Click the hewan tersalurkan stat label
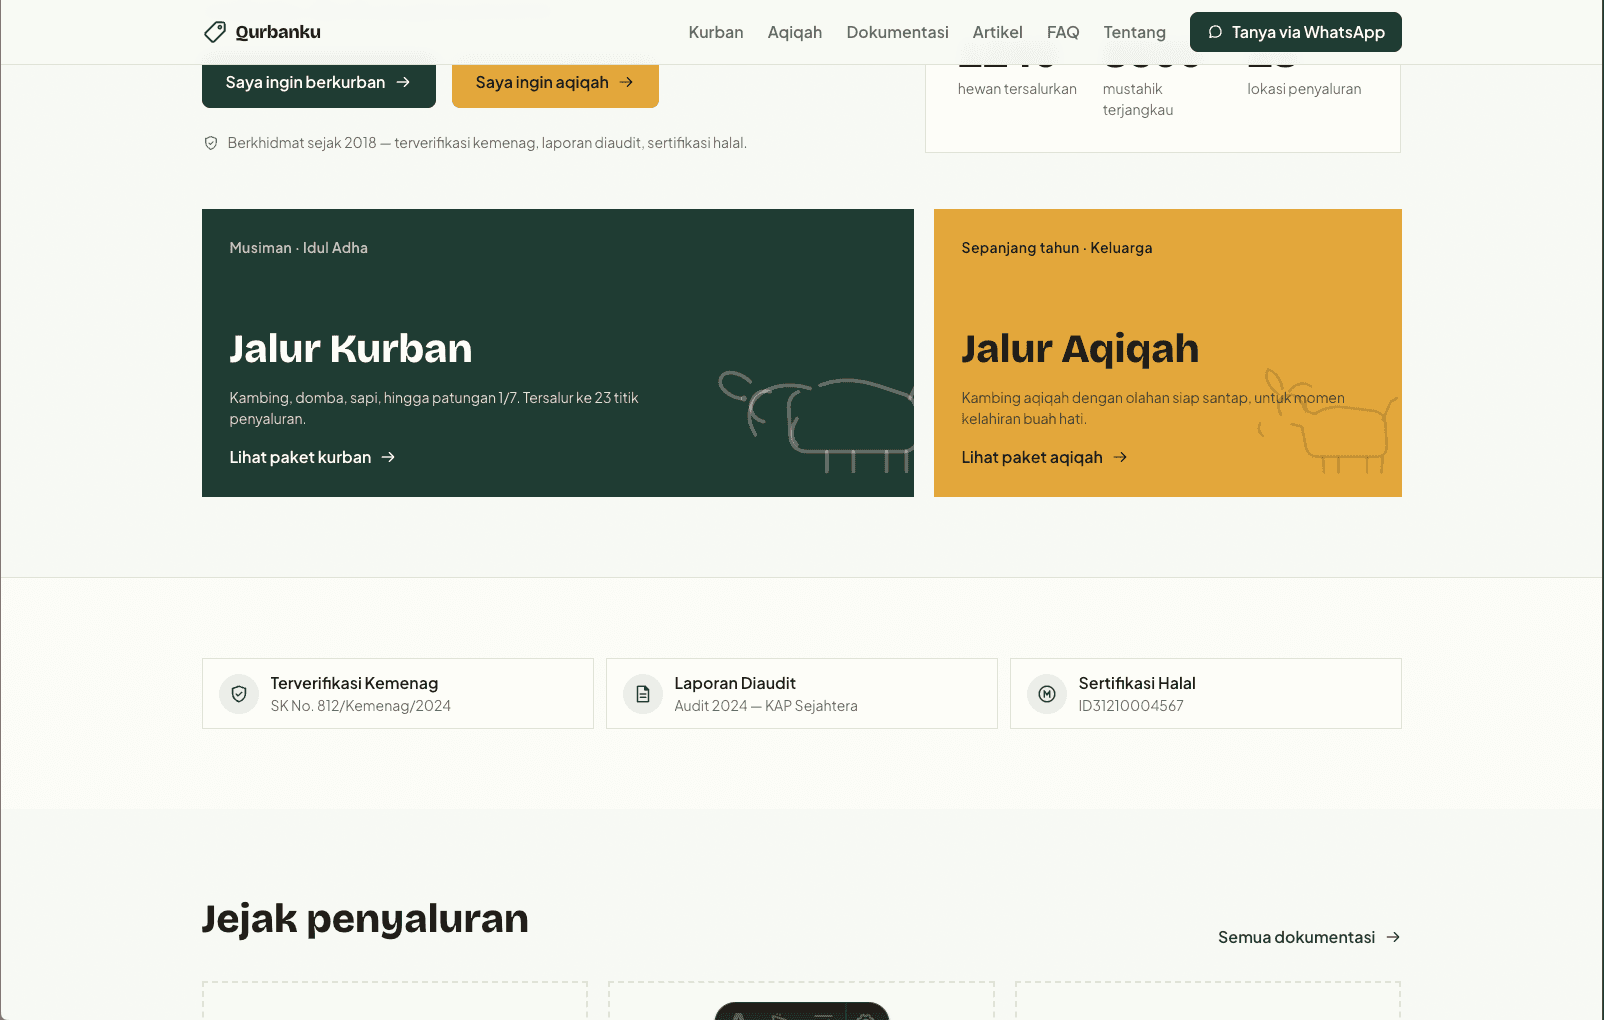Image resolution: width=1604 pixels, height=1020 pixels. pos(1017,89)
